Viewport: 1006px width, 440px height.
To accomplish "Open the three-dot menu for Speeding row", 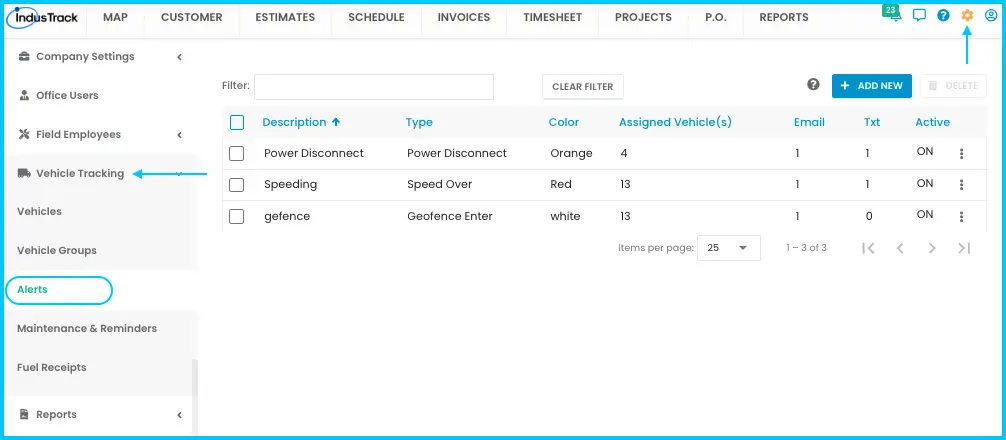I will coord(961,185).
